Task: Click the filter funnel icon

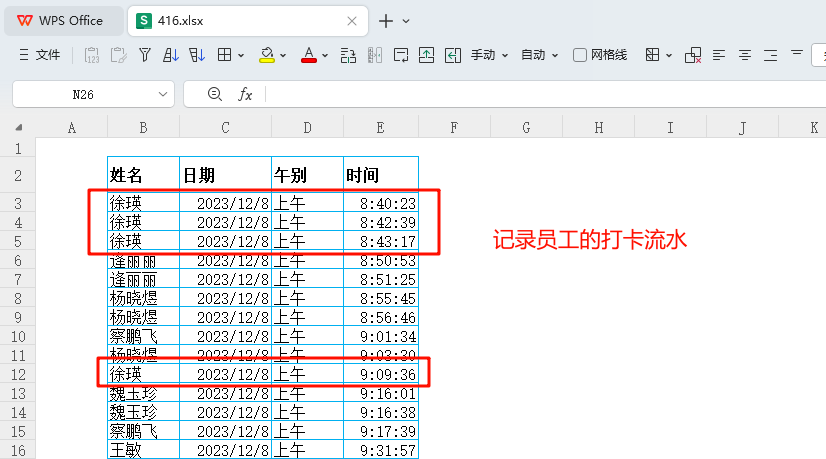Action: [145, 55]
